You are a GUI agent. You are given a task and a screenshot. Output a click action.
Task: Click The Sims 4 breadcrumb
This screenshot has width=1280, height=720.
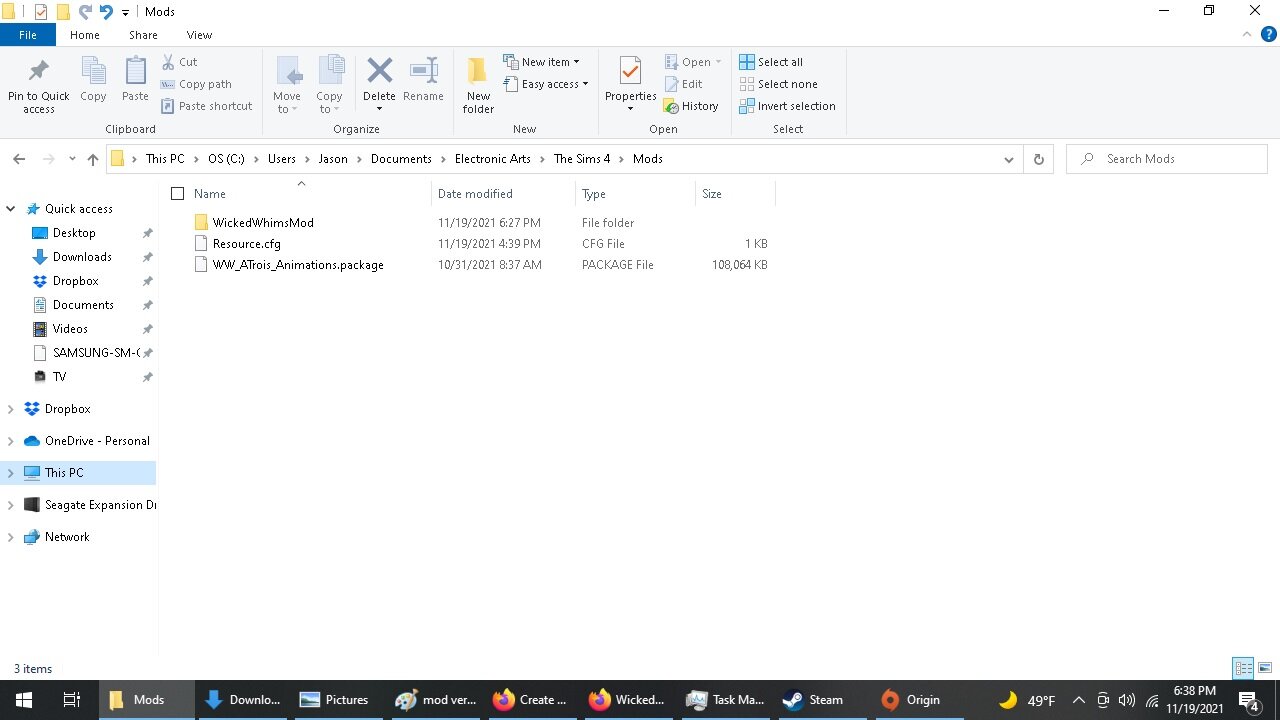pyautogui.click(x=582, y=159)
